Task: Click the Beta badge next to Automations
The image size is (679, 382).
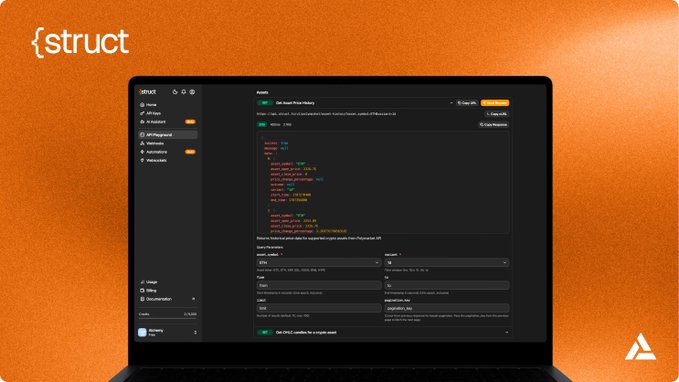Action: click(190, 152)
